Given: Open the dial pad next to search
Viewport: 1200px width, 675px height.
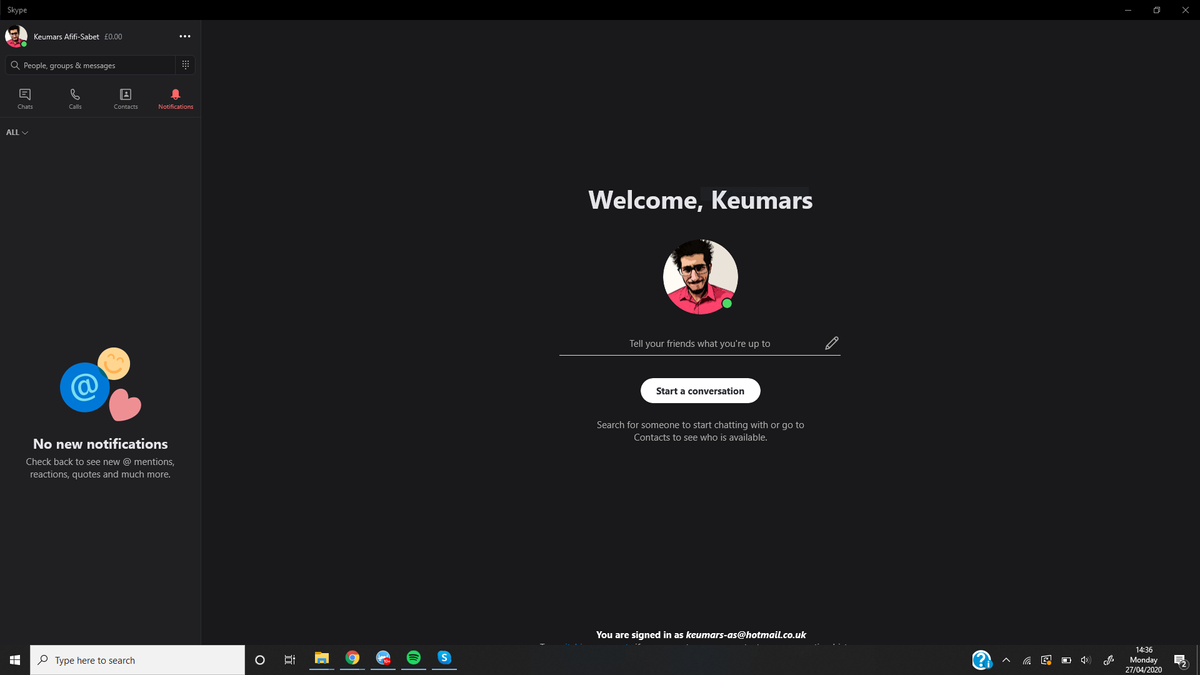Looking at the screenshot, I should click(185, 64).
